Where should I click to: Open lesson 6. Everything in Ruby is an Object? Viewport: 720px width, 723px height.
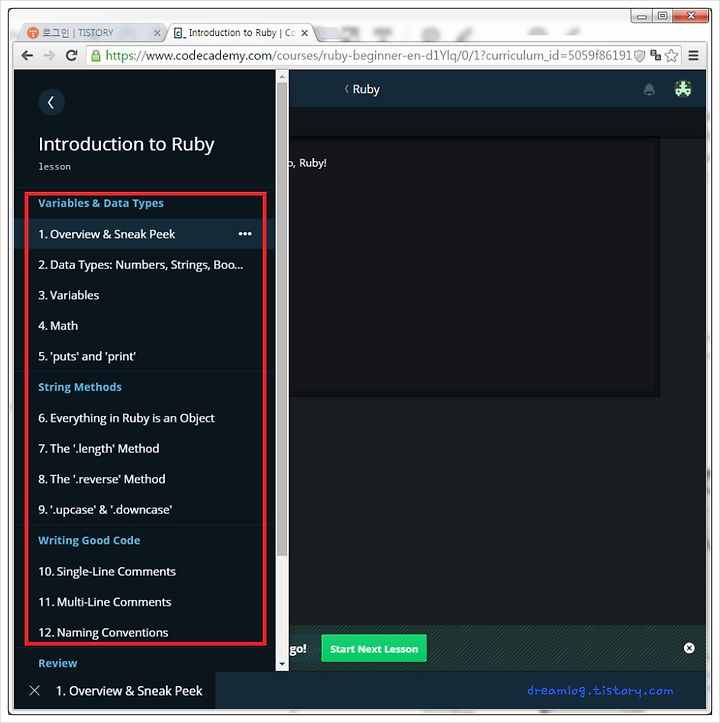[x=144, y=418]
